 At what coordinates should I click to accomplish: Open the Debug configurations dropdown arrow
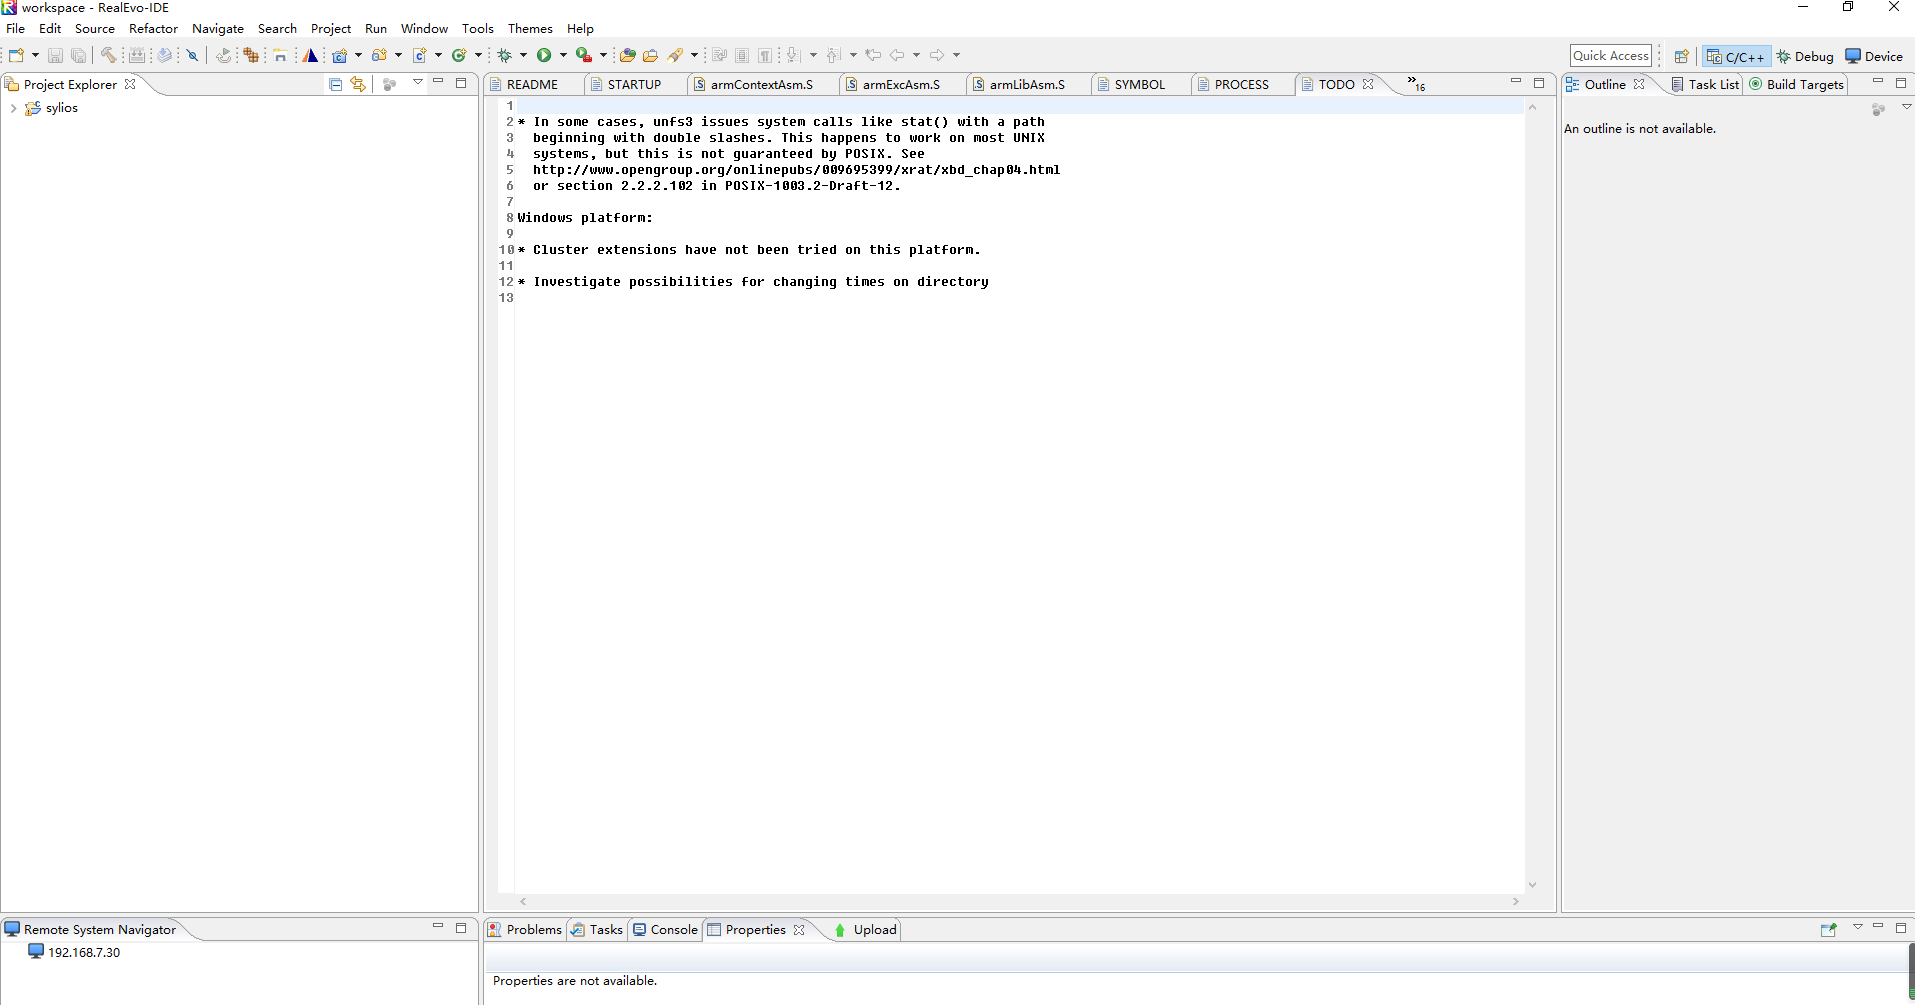pos(523,55)
